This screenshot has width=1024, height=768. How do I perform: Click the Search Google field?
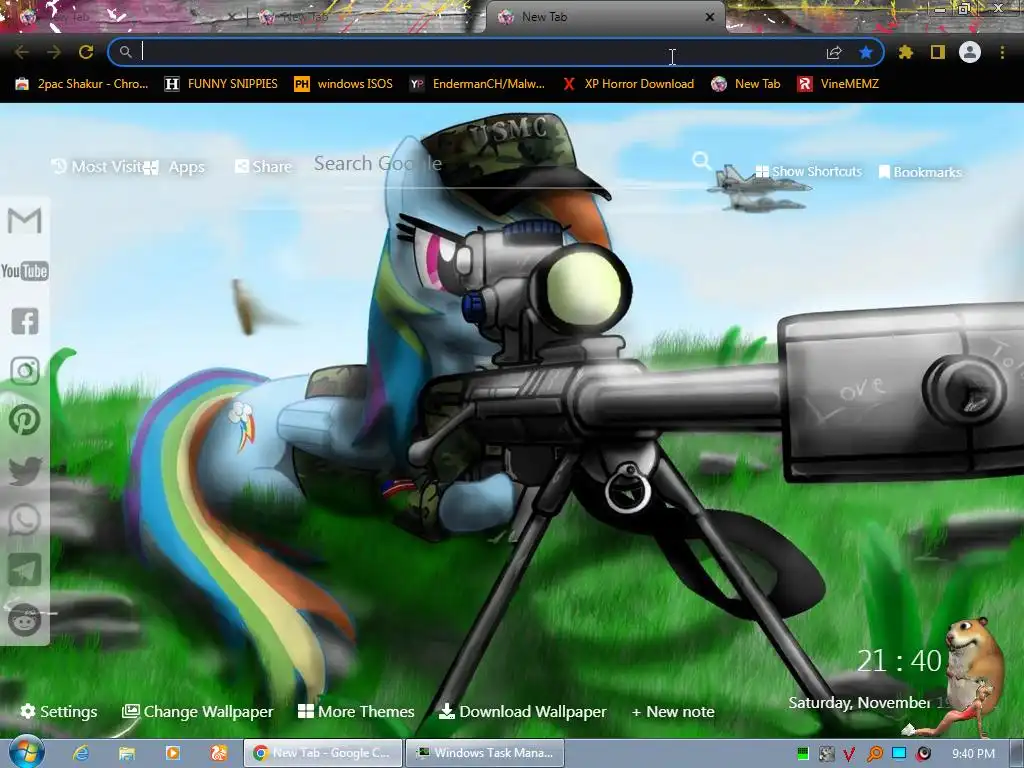tap(500, 163)
